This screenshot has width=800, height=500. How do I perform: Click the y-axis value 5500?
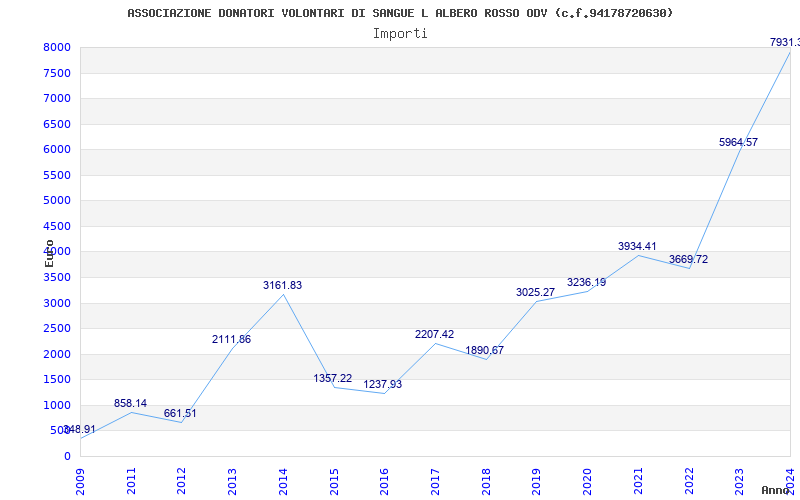(57, 176)
